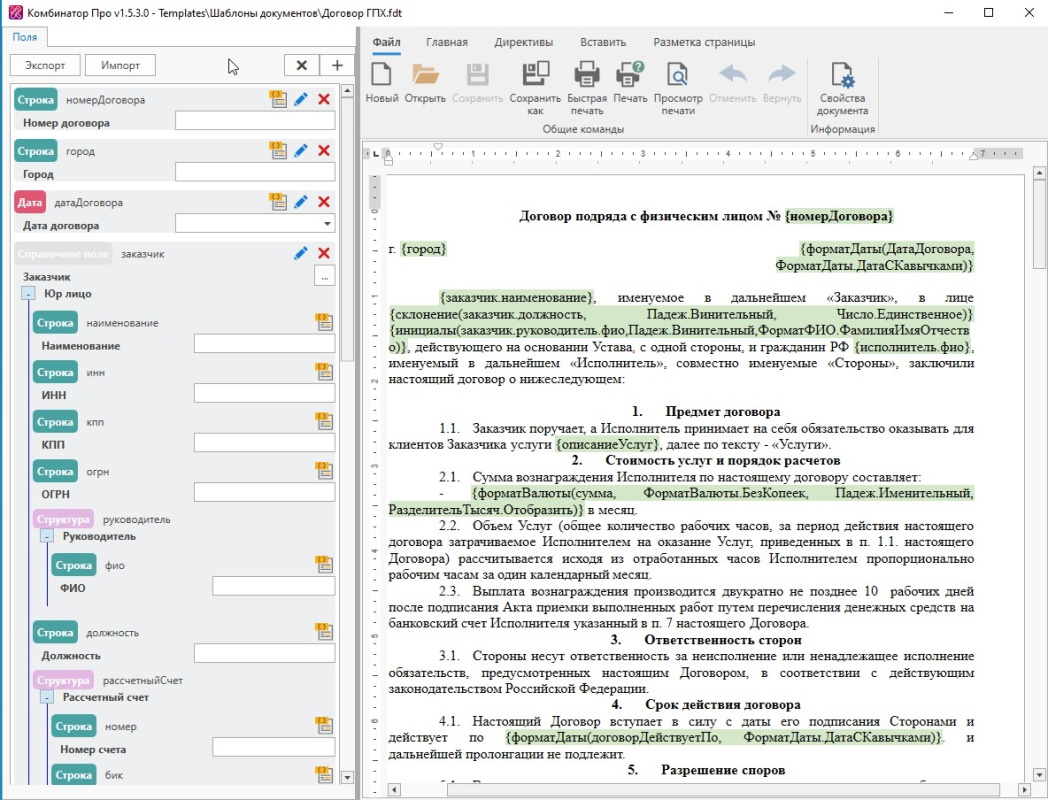Image resolution: width=1048 pixels, height=800 pixels.
Task: Collapse the Юр лицо tree node
Action: tap(28, 294)
